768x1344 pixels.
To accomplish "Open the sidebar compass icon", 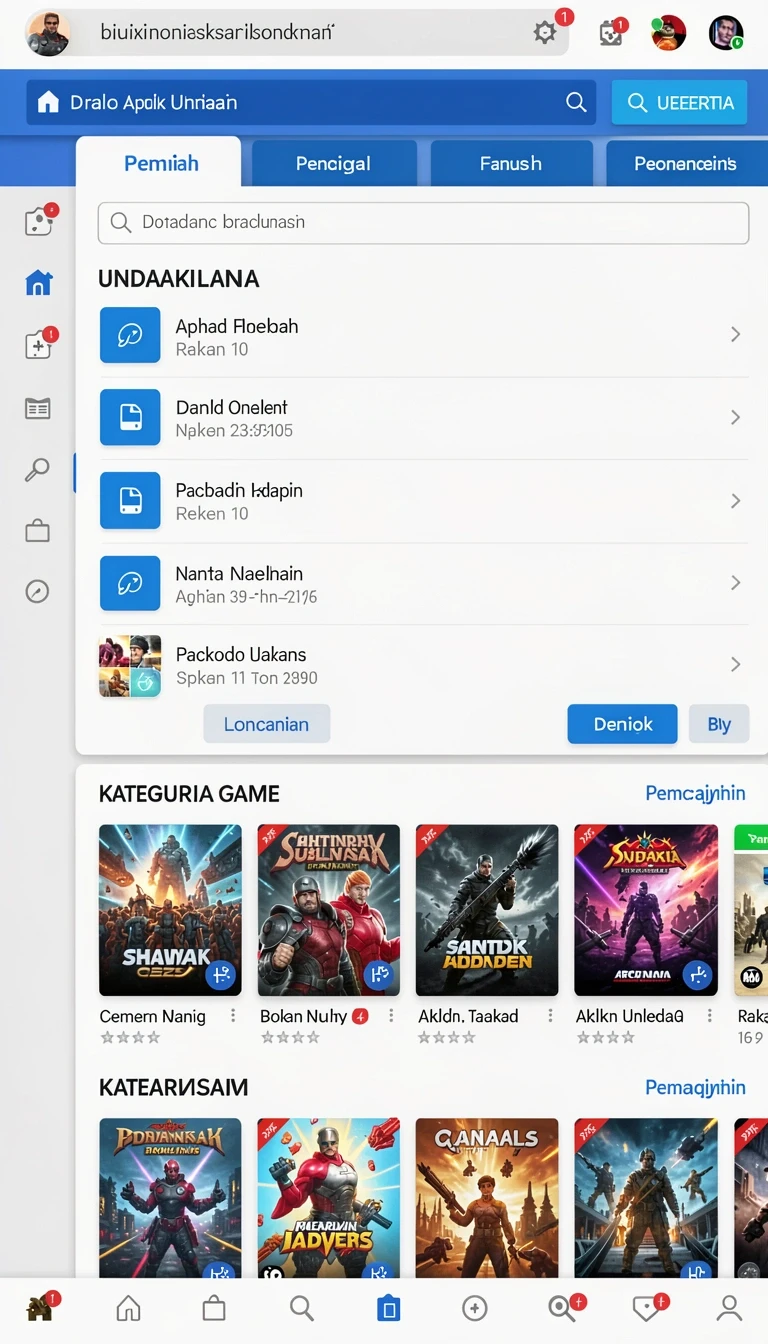I will pyautogui.click(x=37, y=592).
